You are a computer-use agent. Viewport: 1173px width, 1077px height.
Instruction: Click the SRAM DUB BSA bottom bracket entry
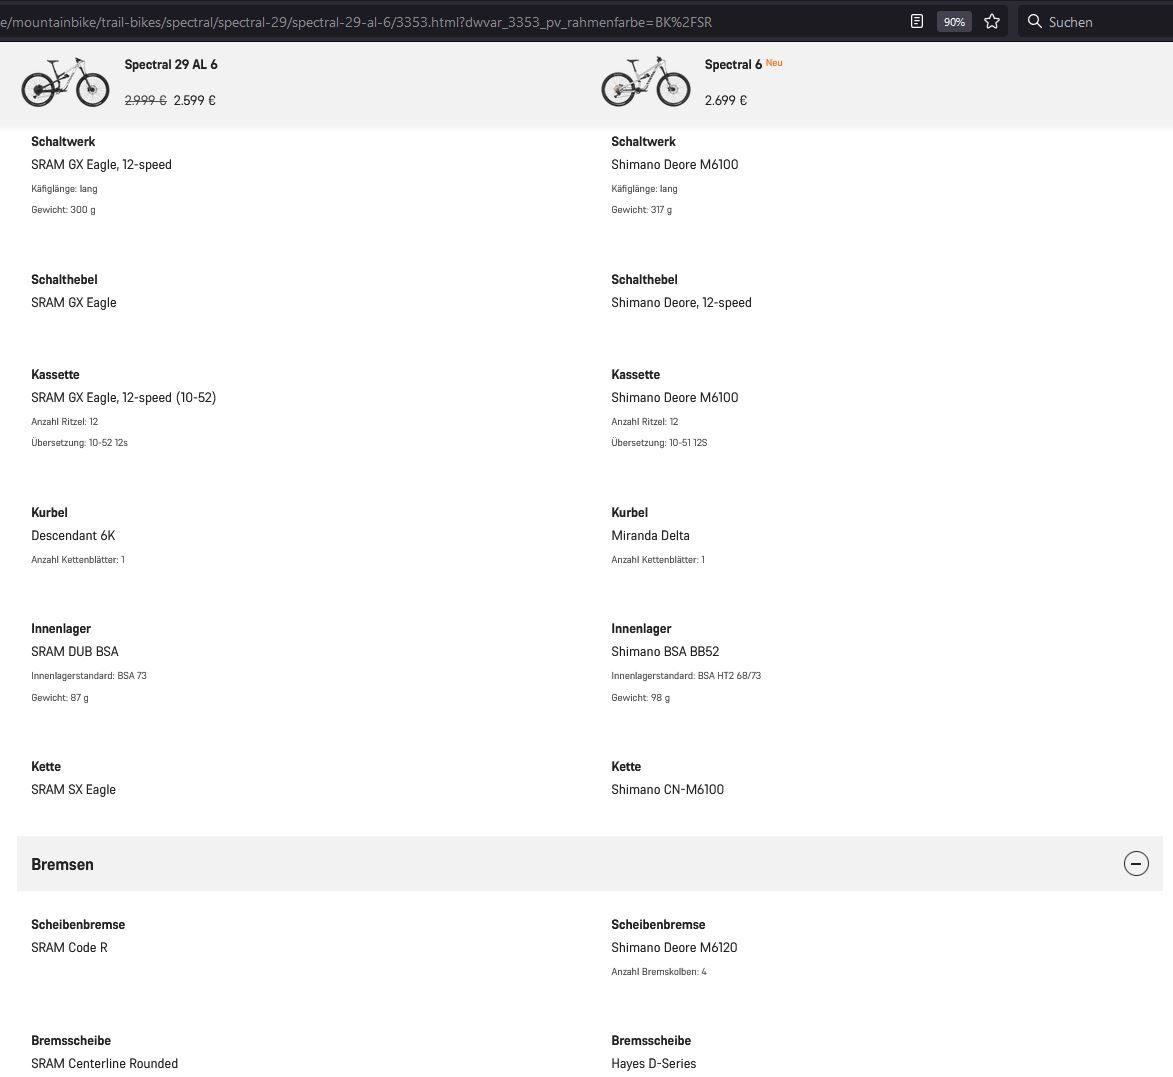click(75, 651)
